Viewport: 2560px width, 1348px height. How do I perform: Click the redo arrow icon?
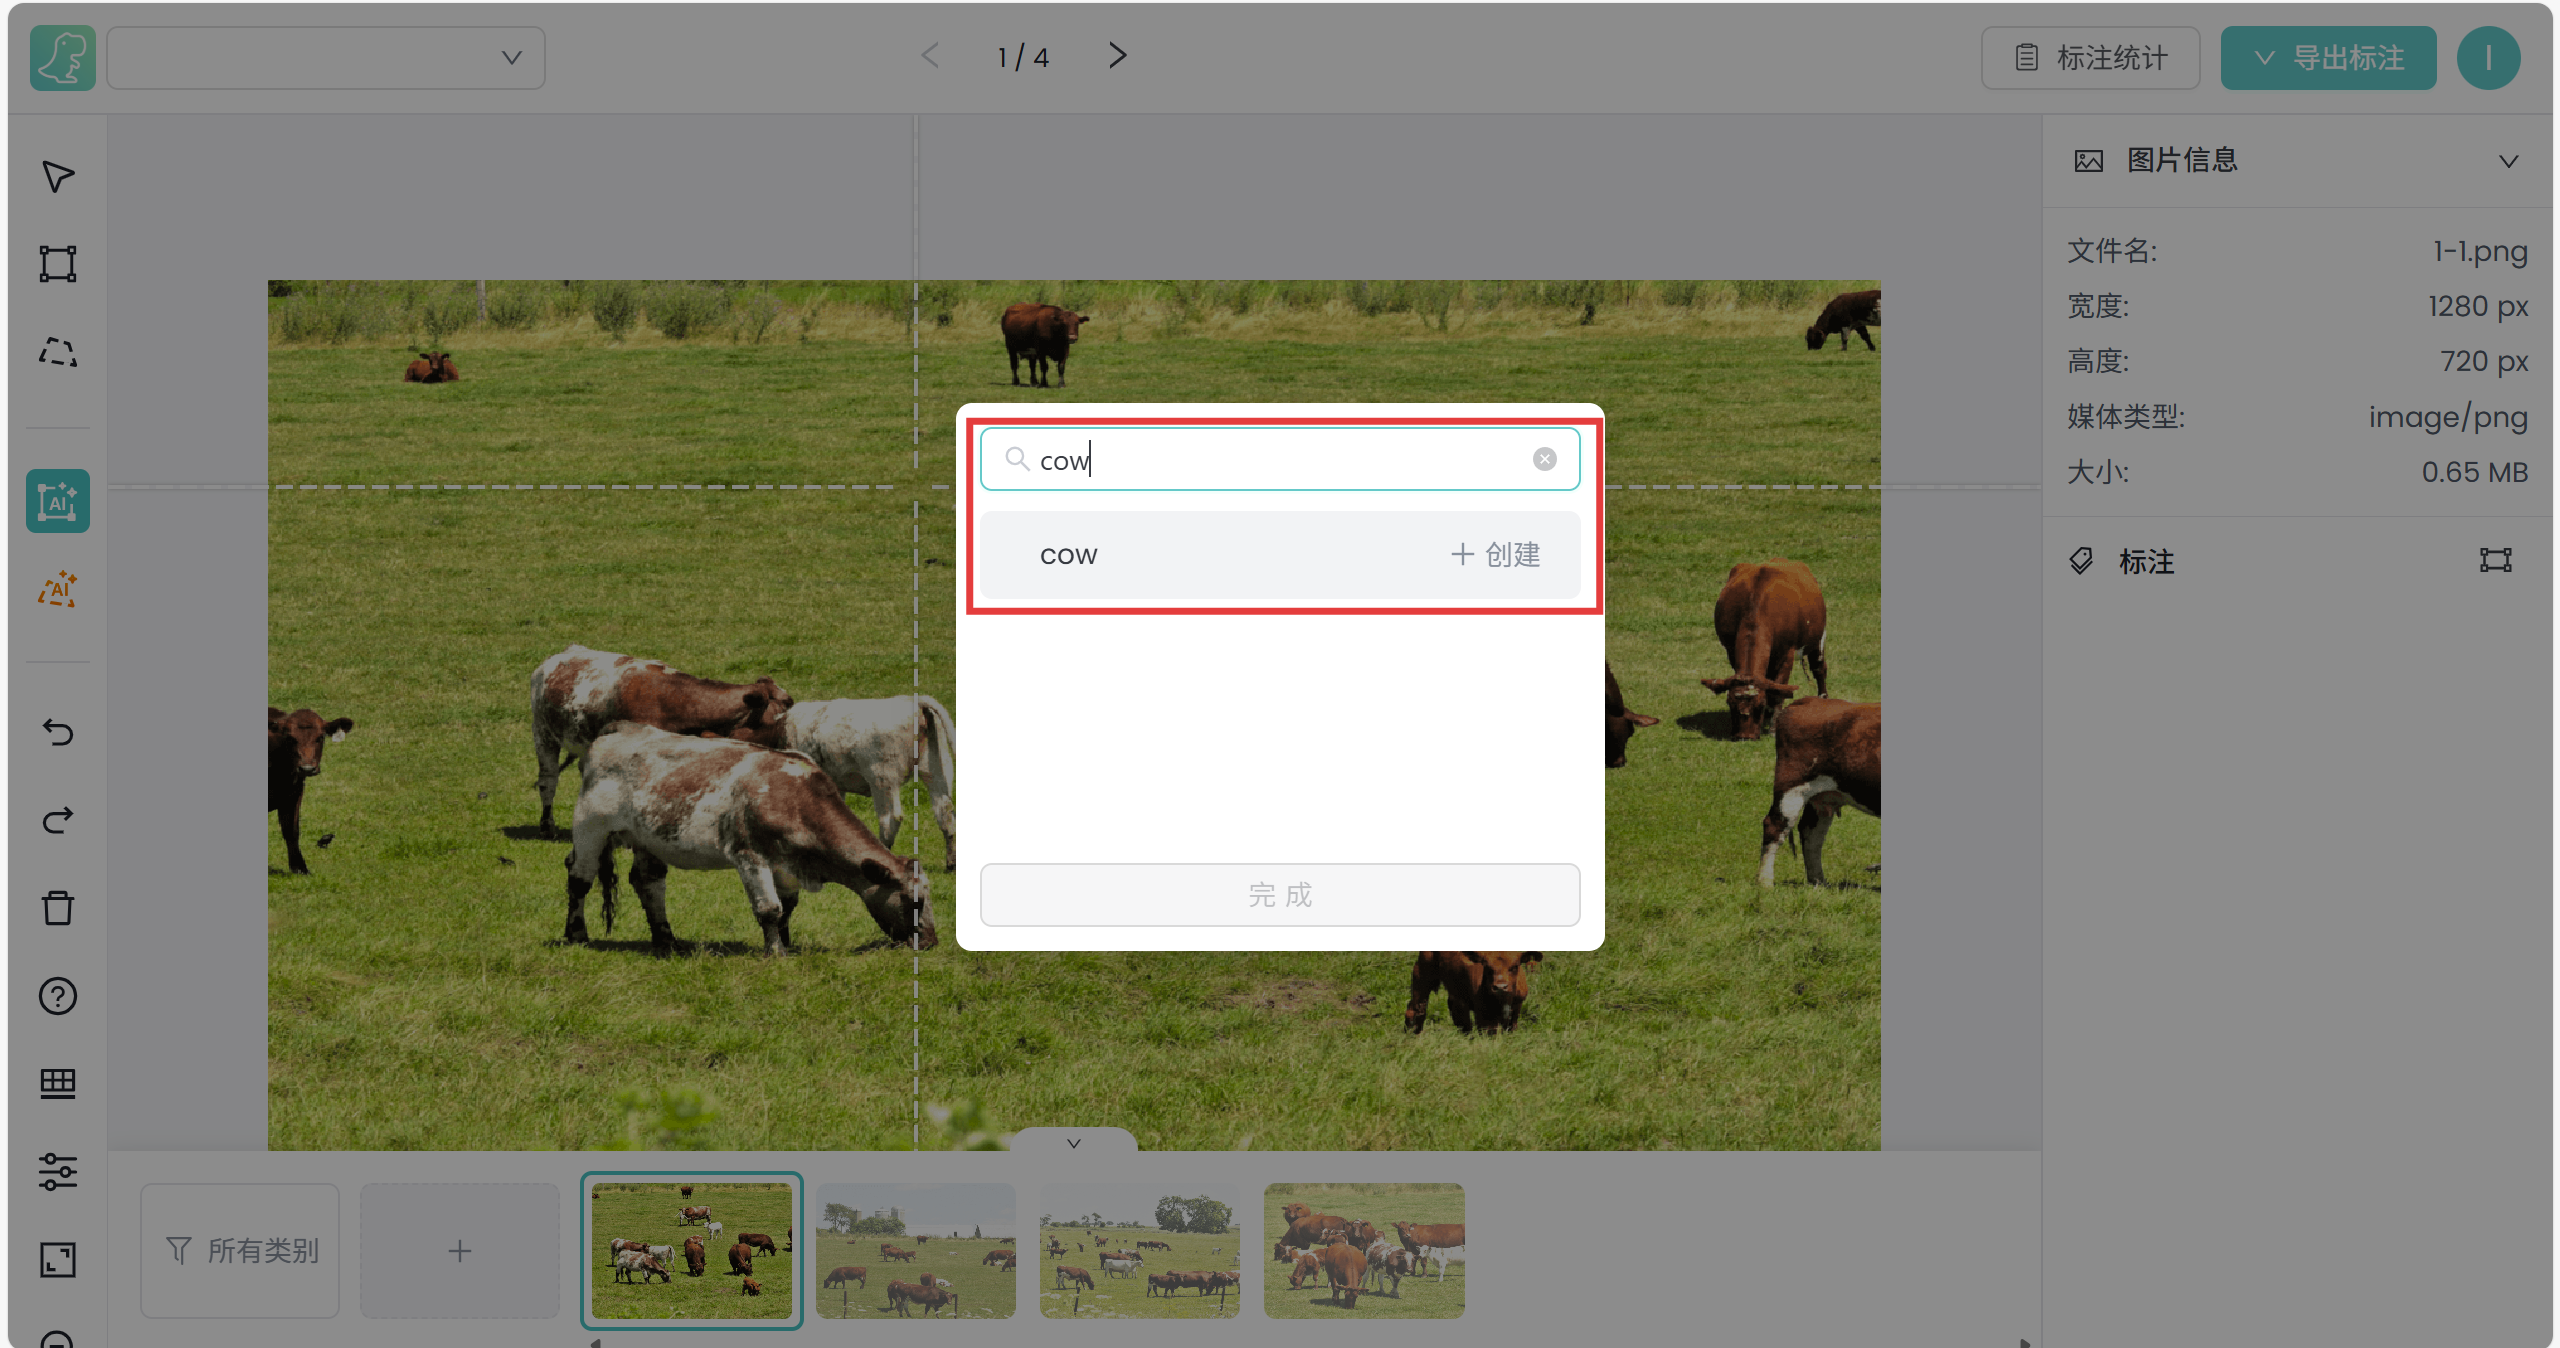point(58,821)
